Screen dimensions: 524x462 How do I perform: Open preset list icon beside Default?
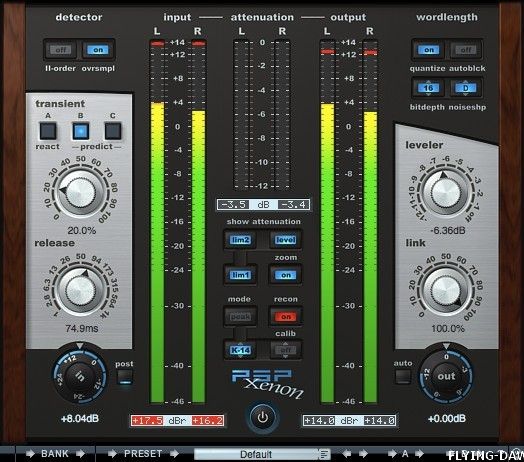[324, 454]
